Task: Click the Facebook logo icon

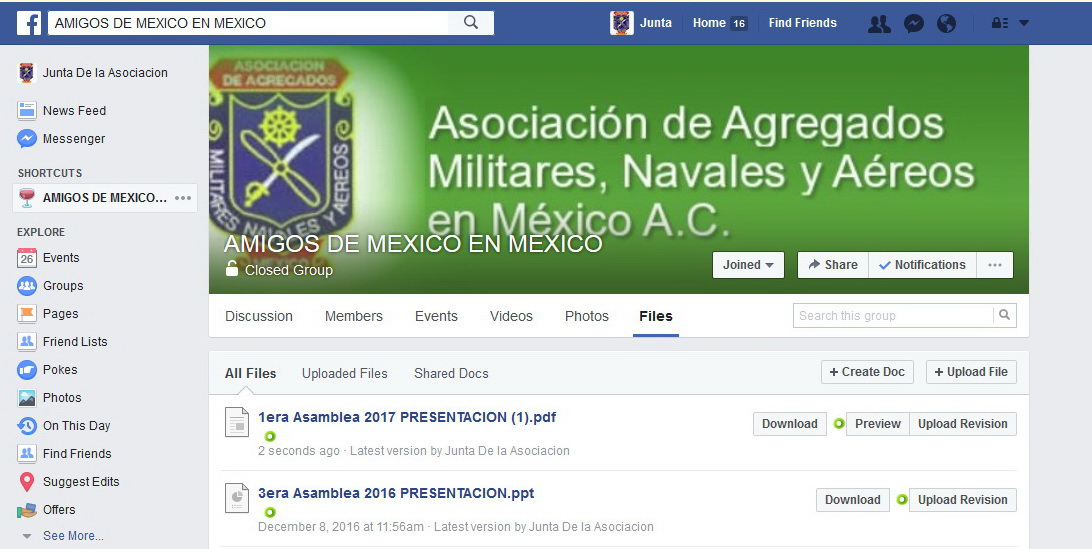Action: click(29, 23)
